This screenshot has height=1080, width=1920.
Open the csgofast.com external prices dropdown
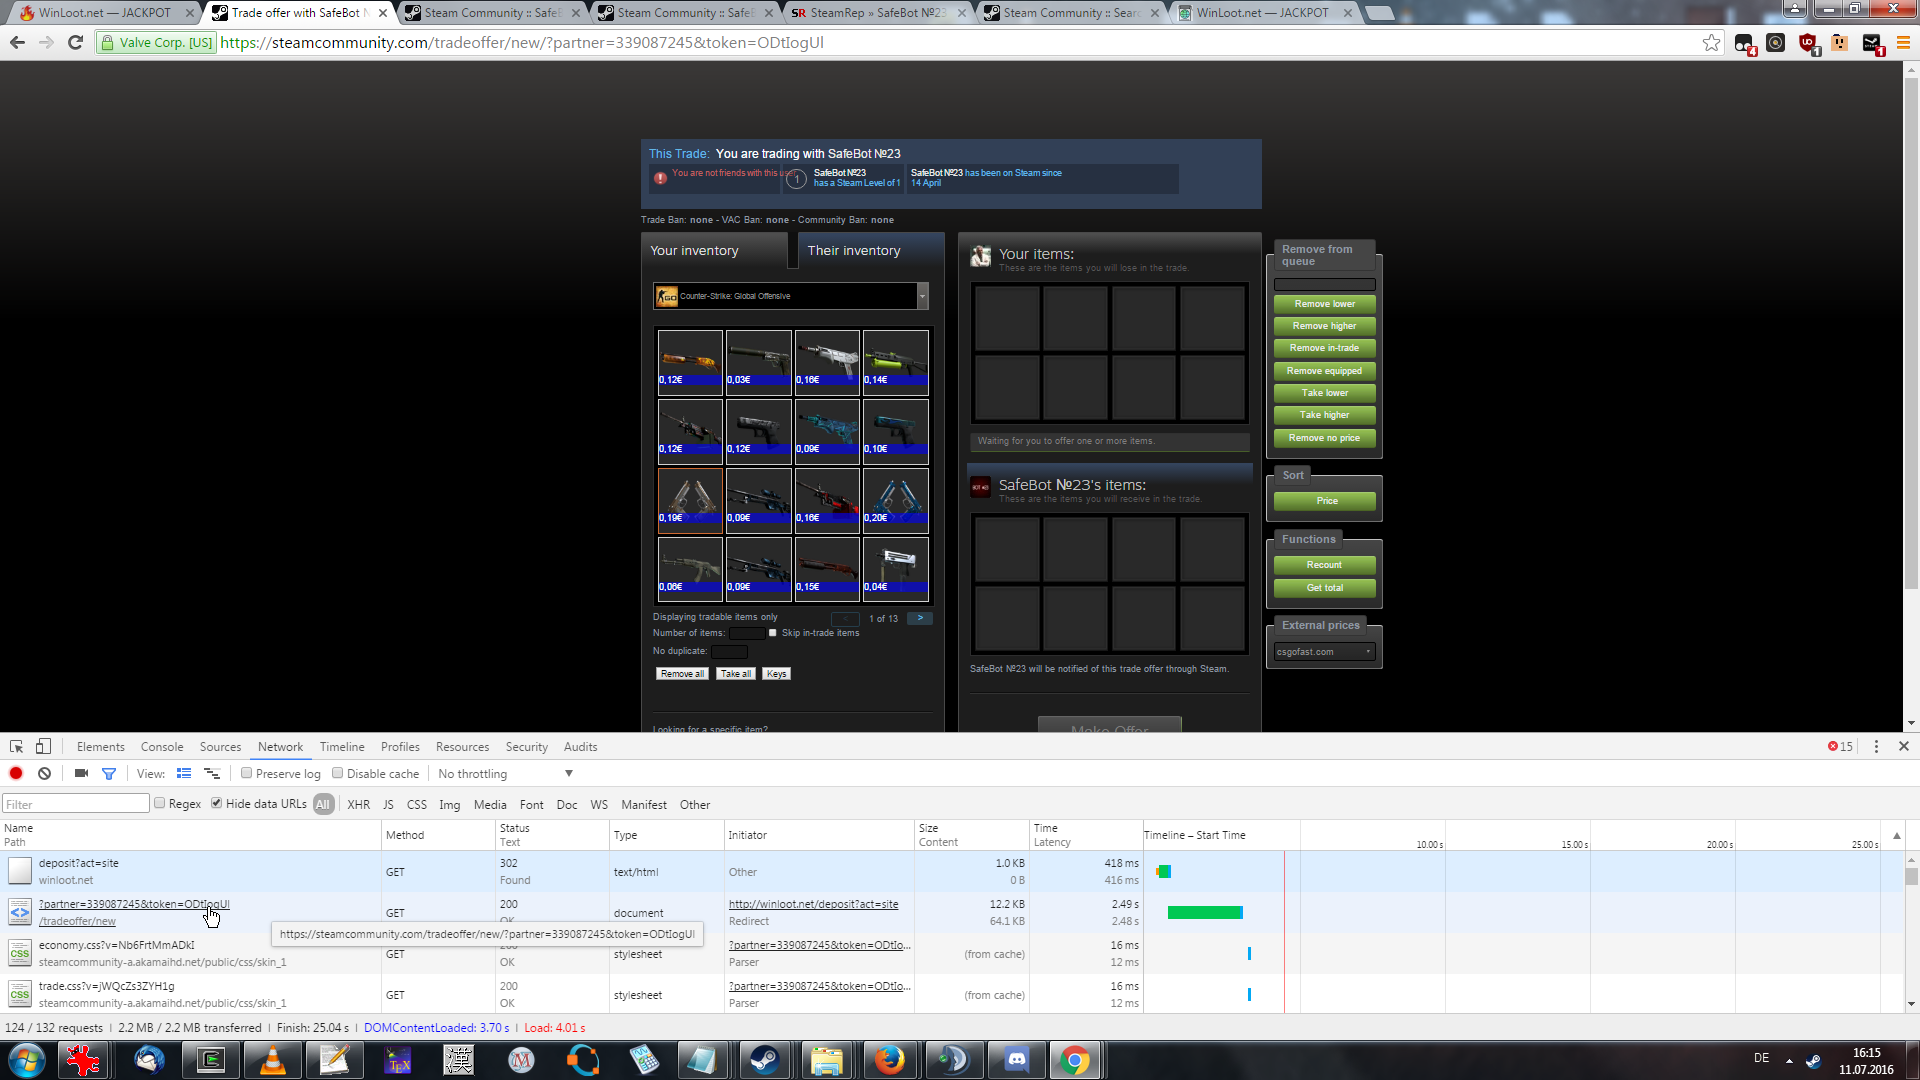[1324, 652]
